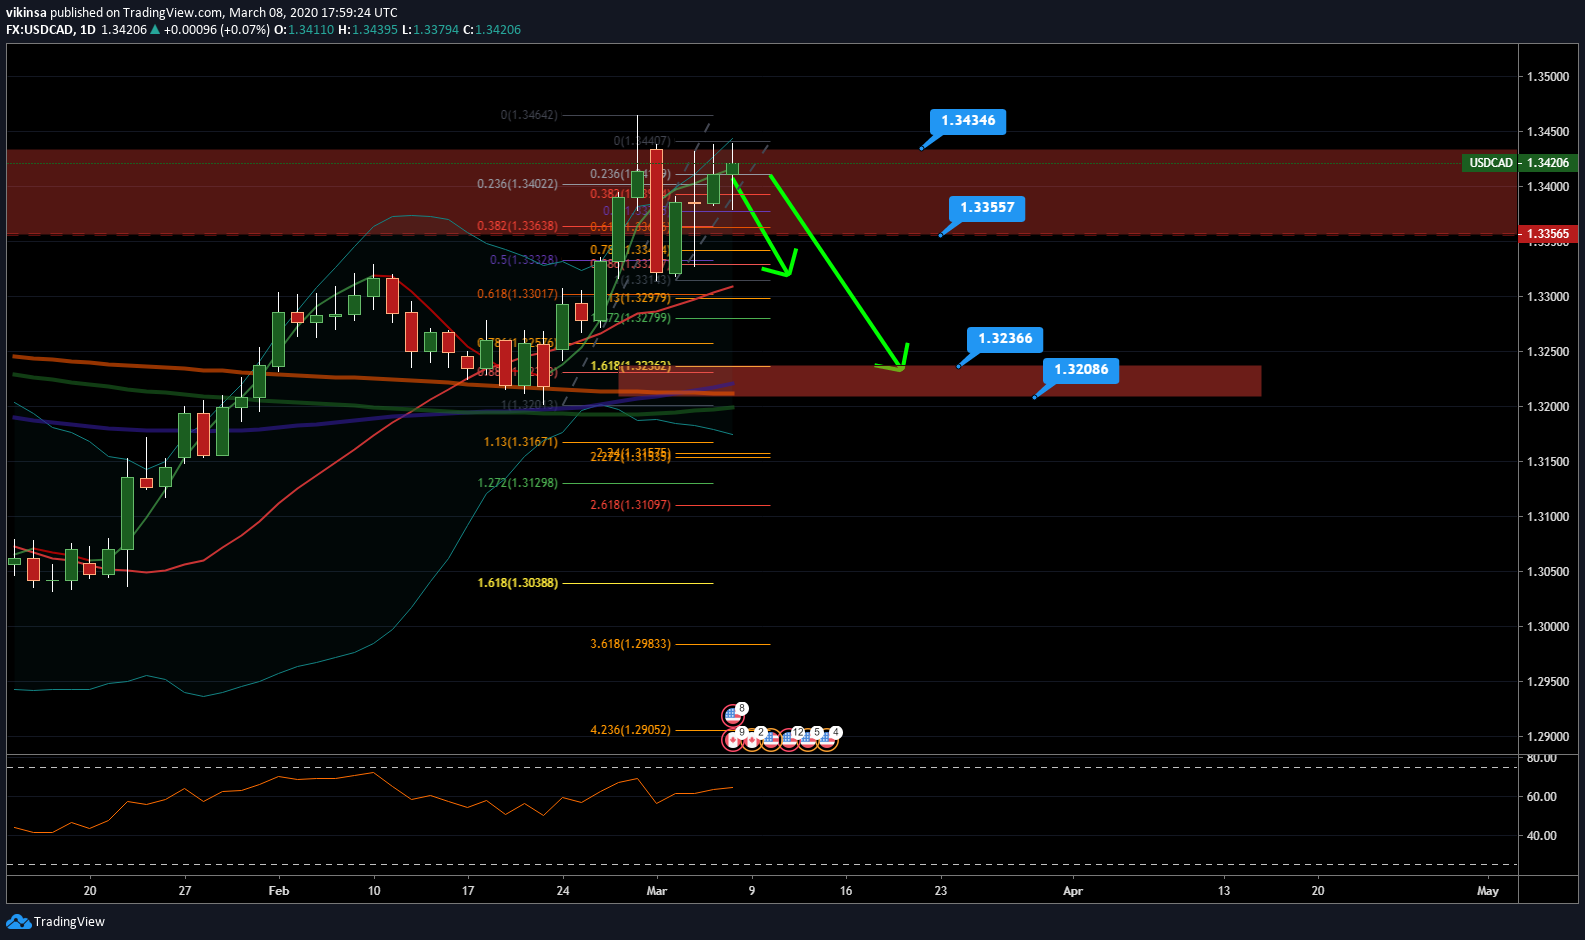Click the 1D interval indicator
The image size is (1585, 940).
pyautogui.click(x=88, y=30)
